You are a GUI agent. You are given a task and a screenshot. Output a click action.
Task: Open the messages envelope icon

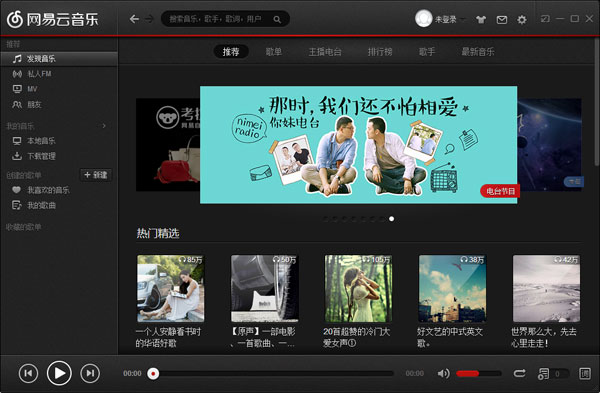click(x=502, y=20)
